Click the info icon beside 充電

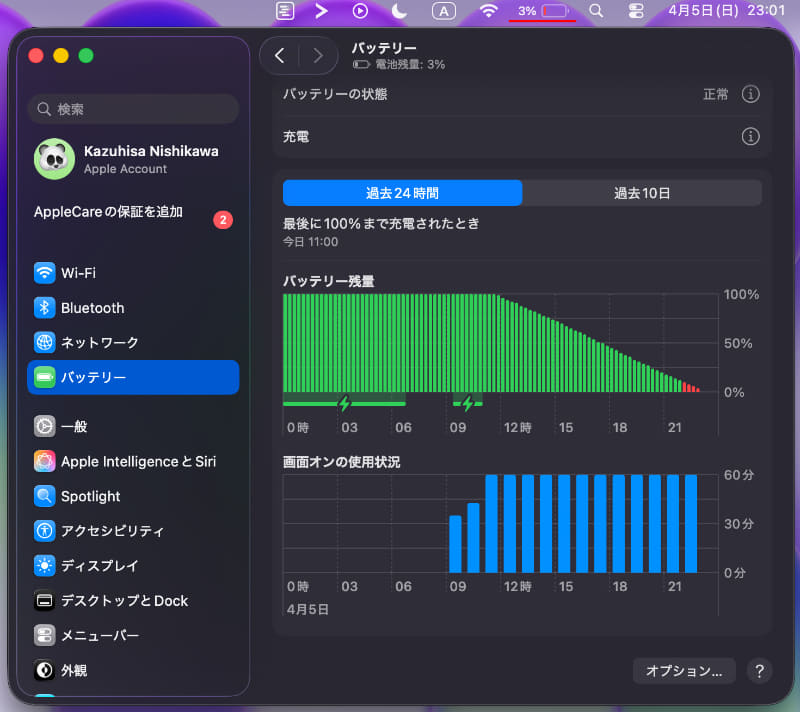(751, 137)
